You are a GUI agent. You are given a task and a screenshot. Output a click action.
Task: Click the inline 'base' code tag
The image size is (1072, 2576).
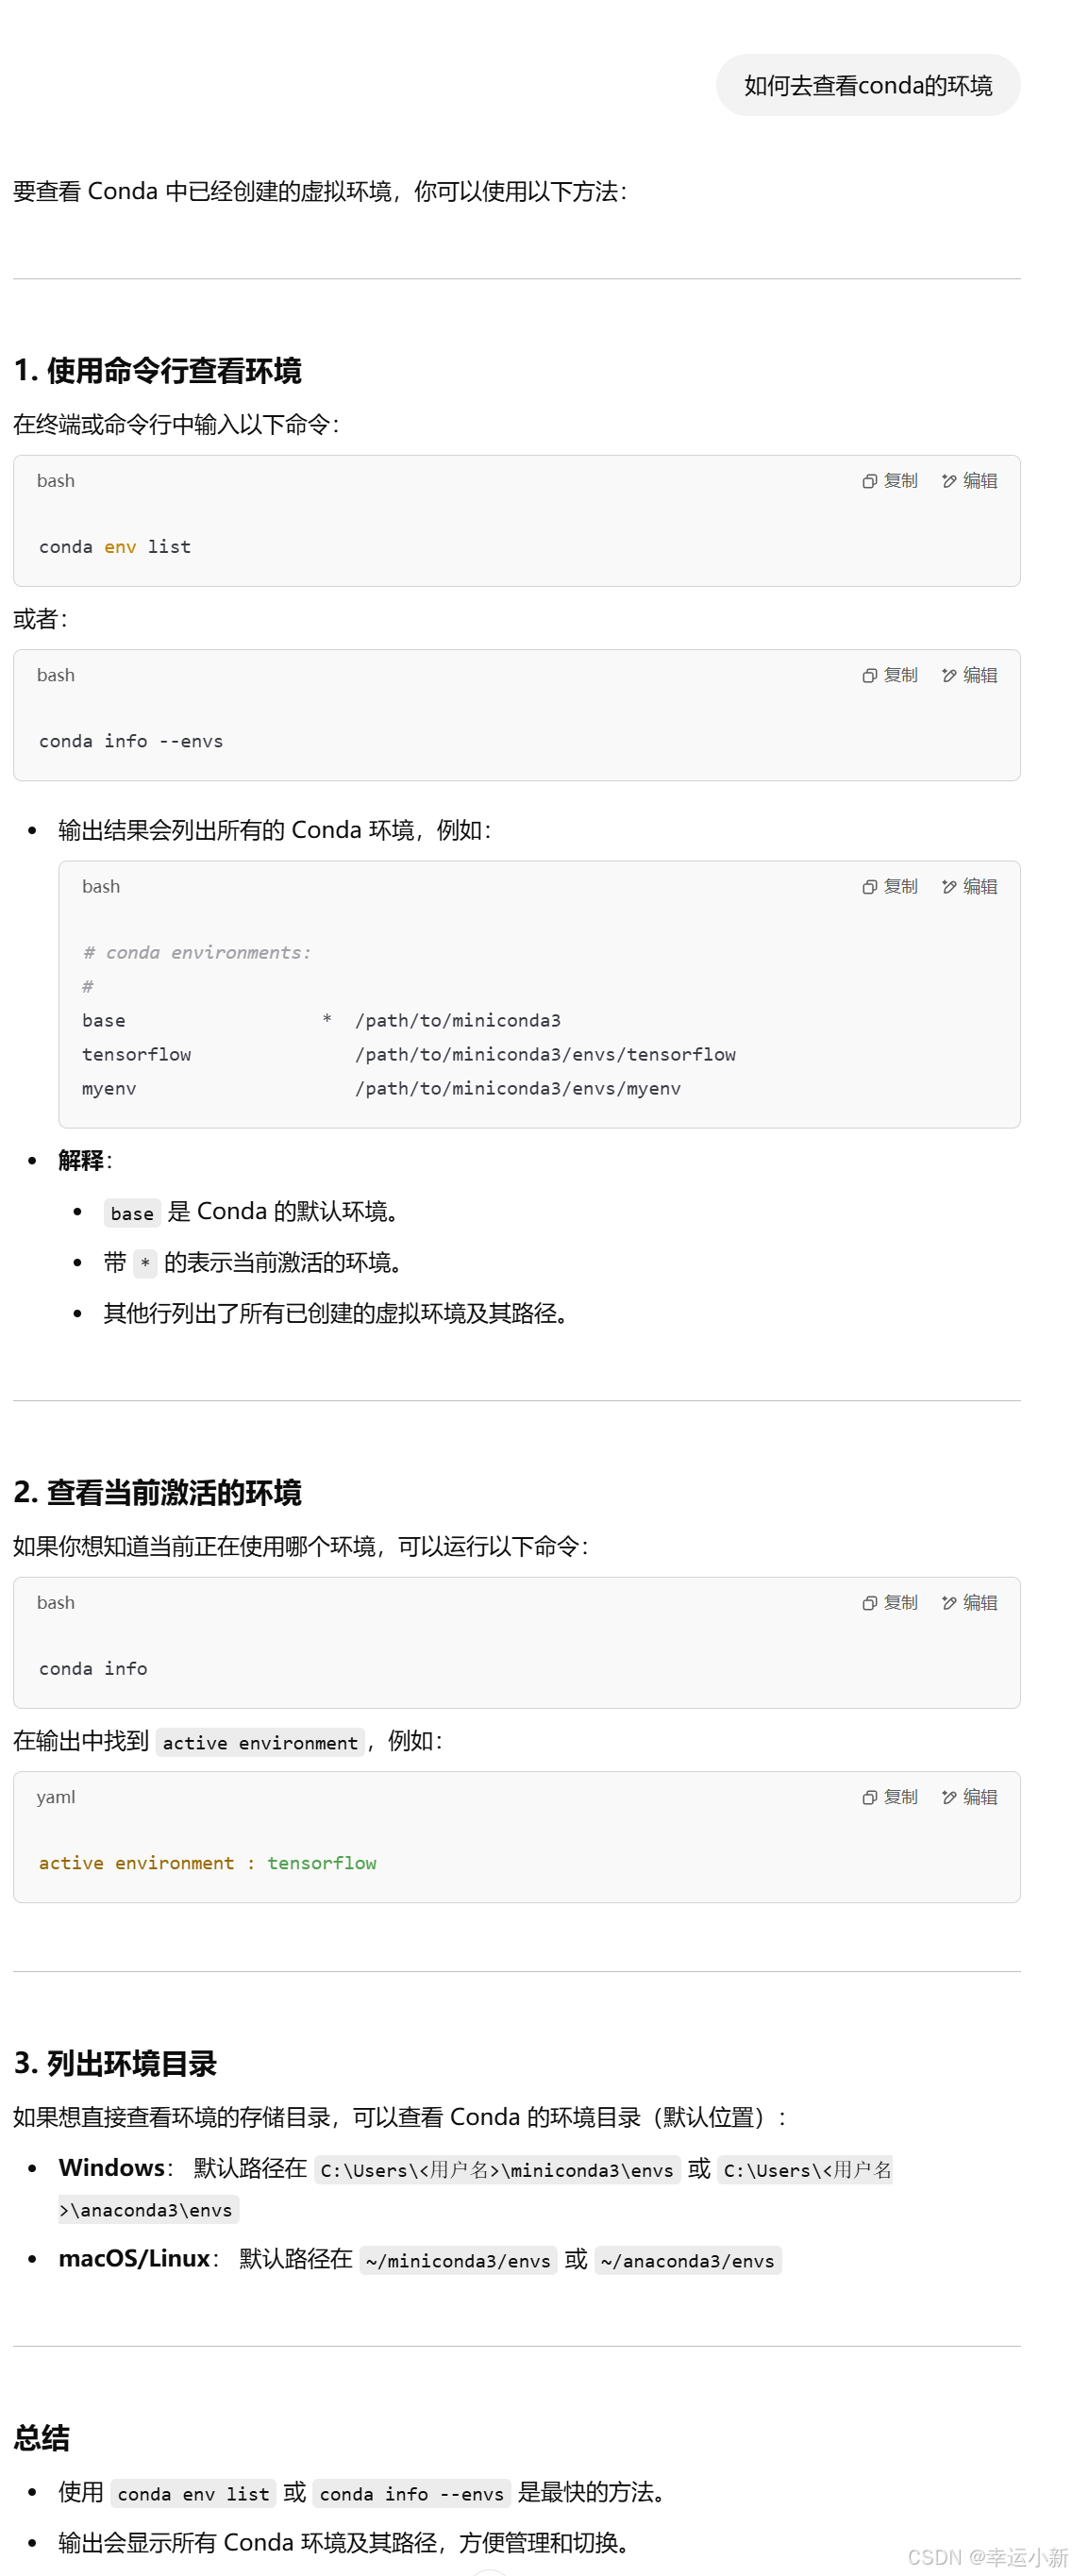[x=132, y=1213]
